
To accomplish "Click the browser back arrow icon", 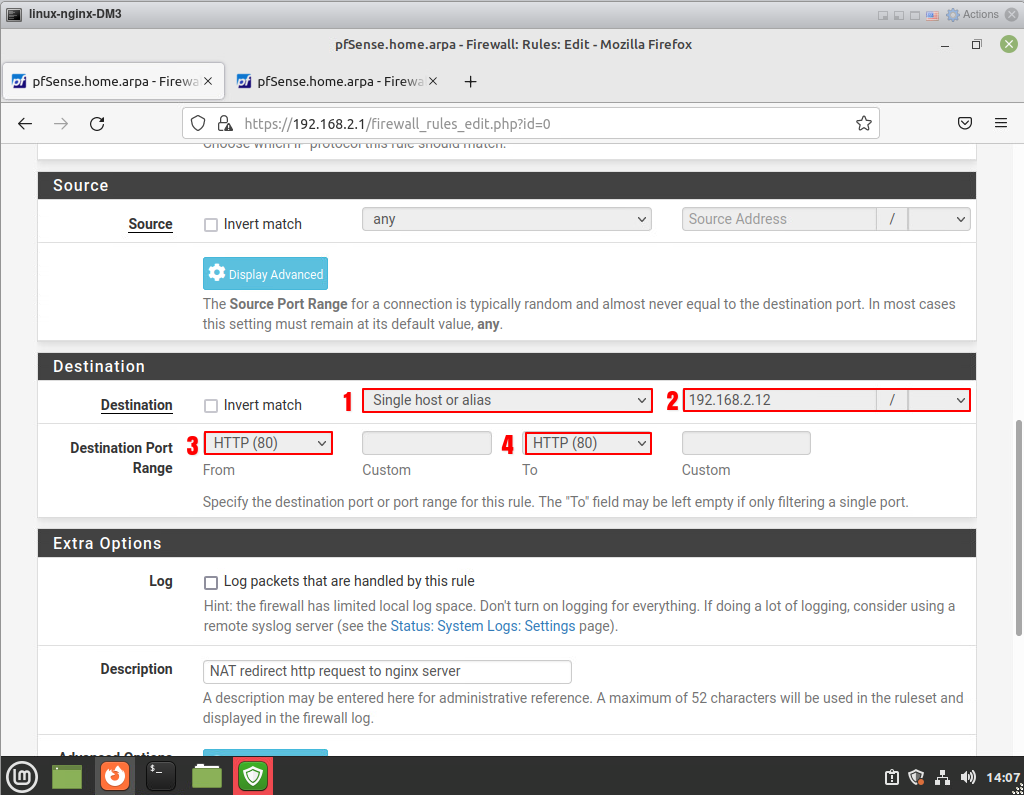I will [26, 124].
